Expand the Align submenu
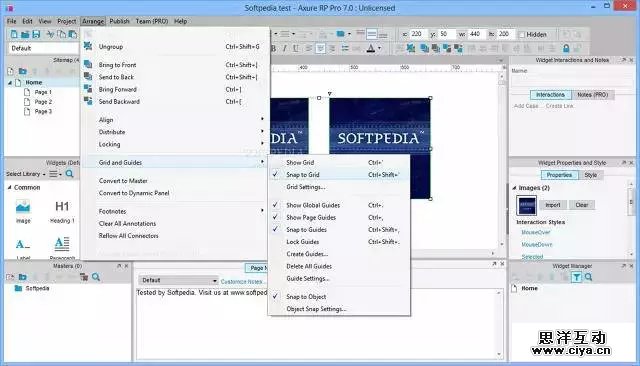 (x=176, y=120)
